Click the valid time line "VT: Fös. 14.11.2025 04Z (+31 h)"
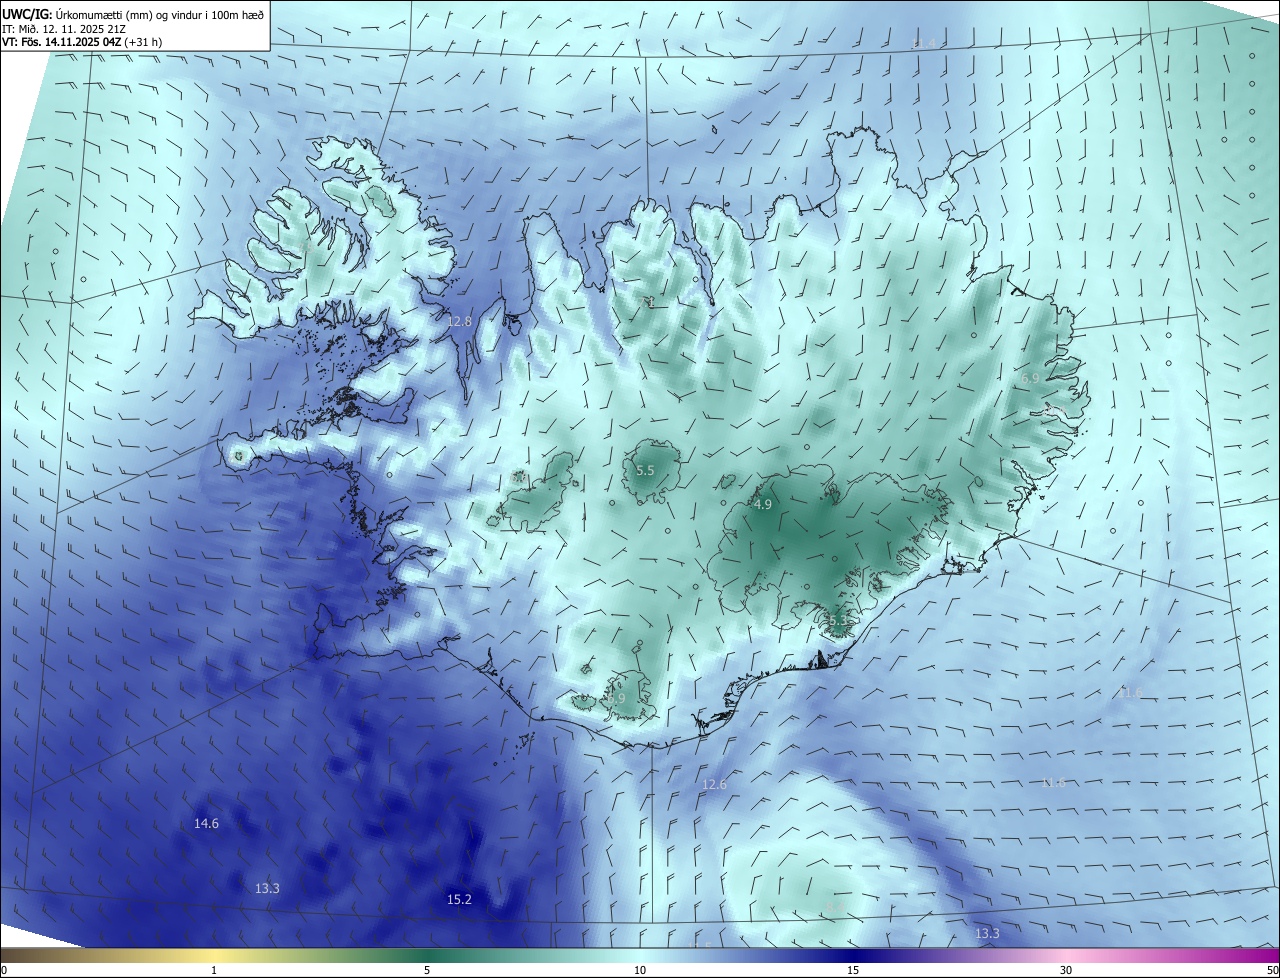This screenshot has width=1280, height=978. tap(82, 43)
